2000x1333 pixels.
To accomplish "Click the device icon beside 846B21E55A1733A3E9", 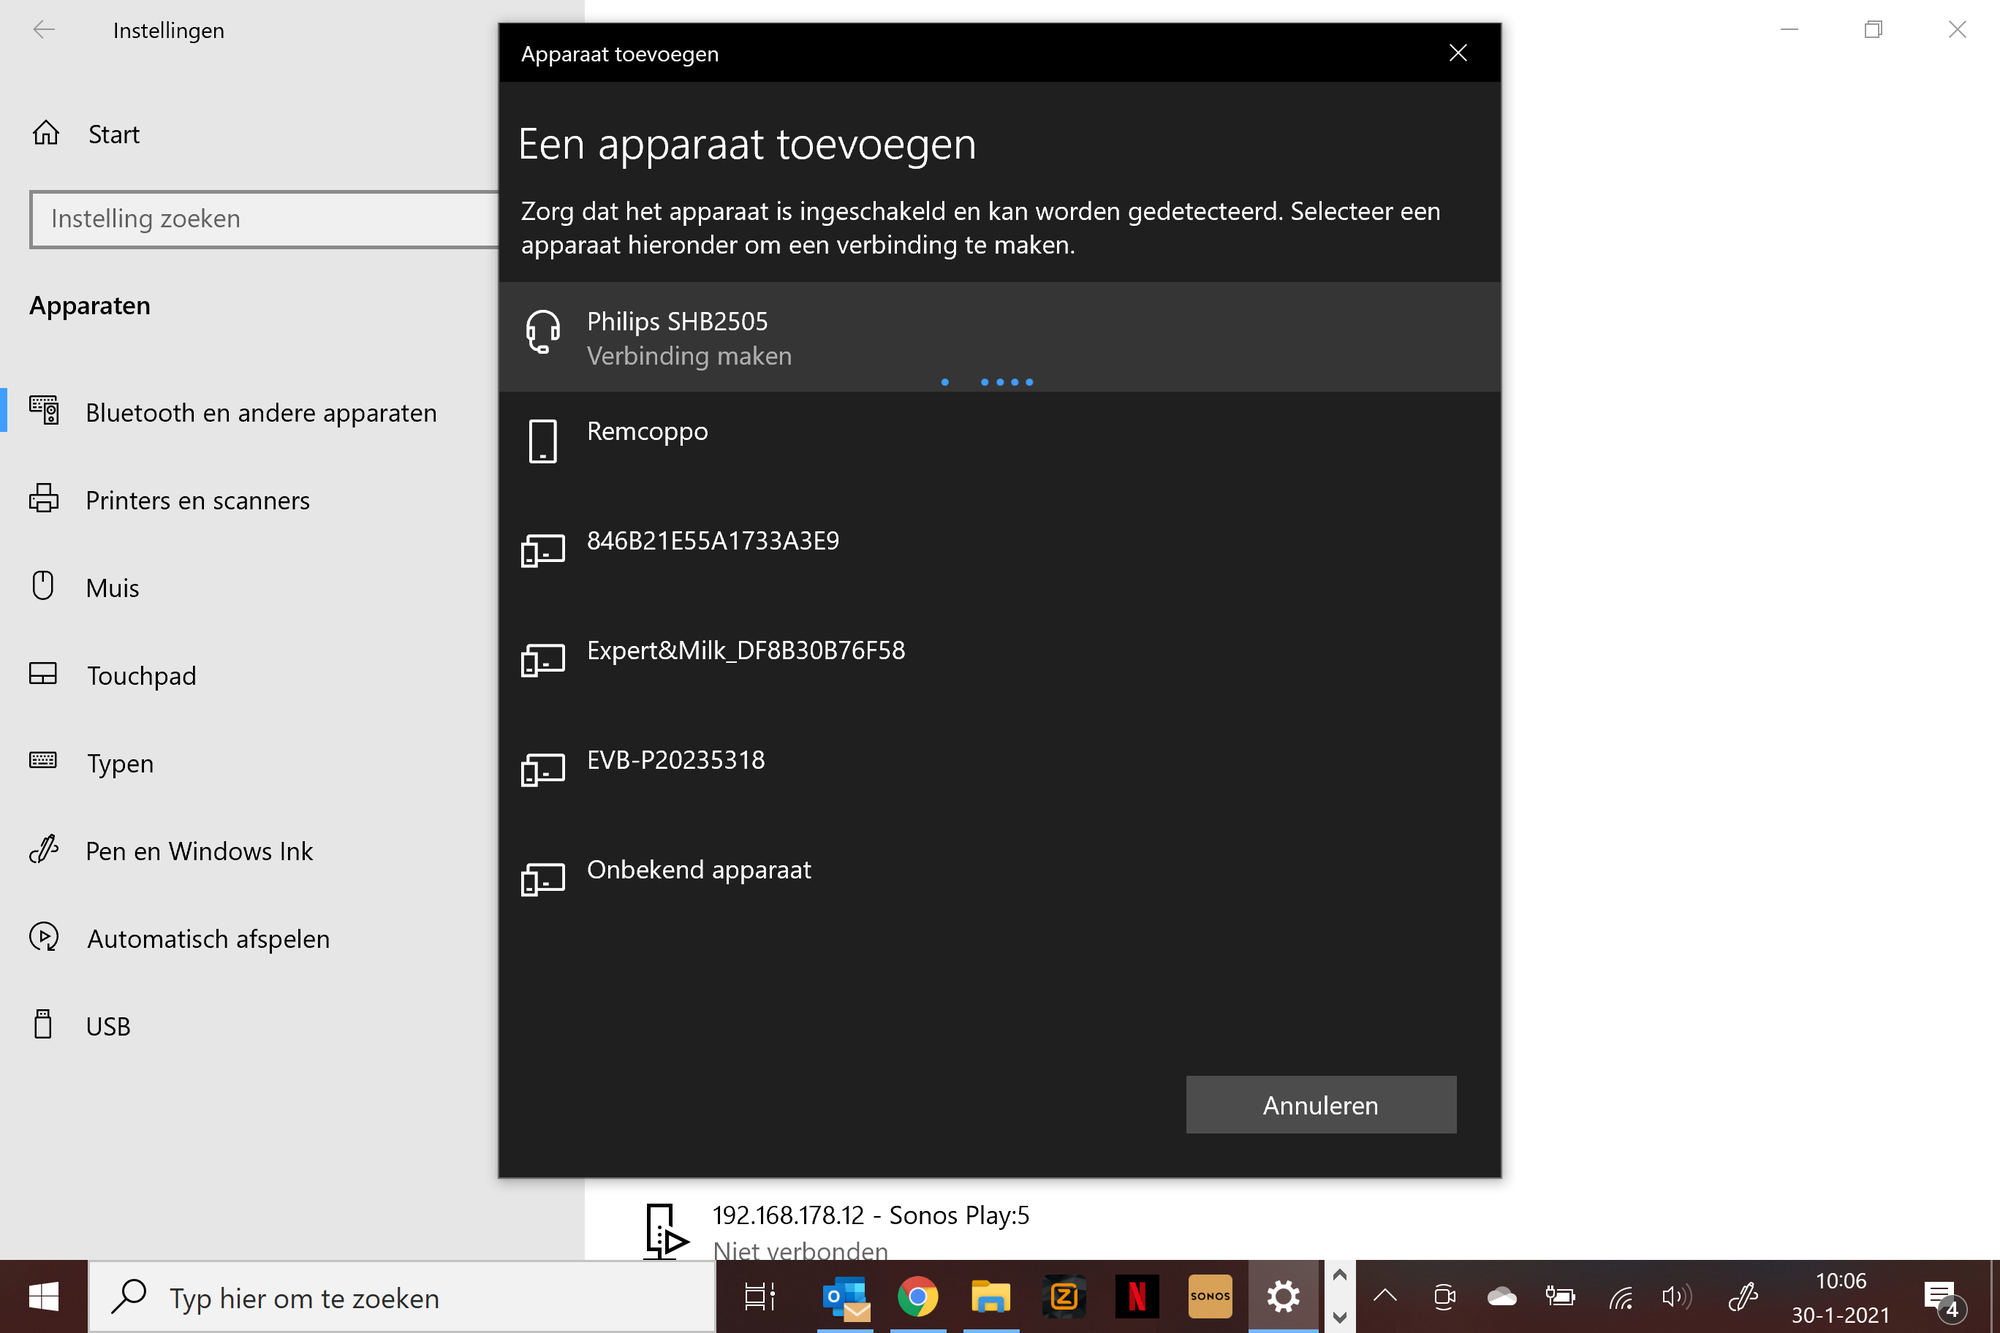I will click(x=543, y=551).
